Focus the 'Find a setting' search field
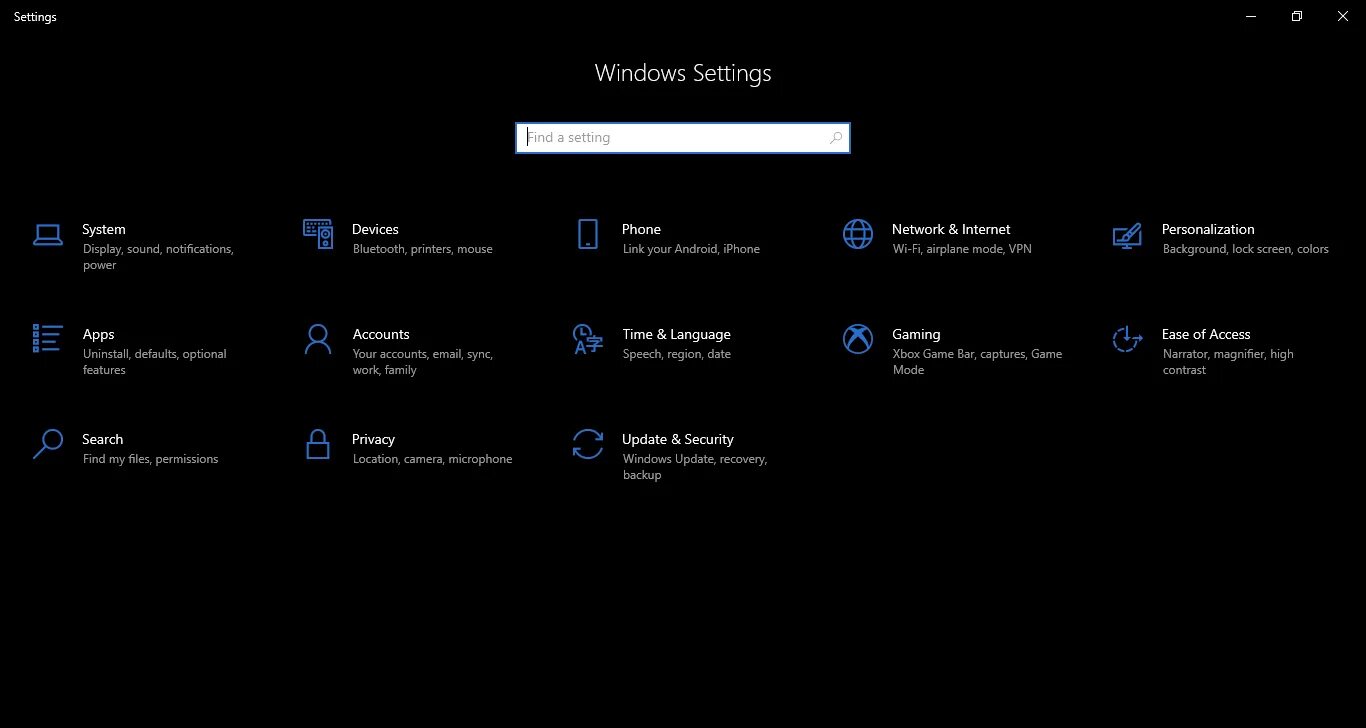Screen dimensions: 1366x728 point(683,138)
